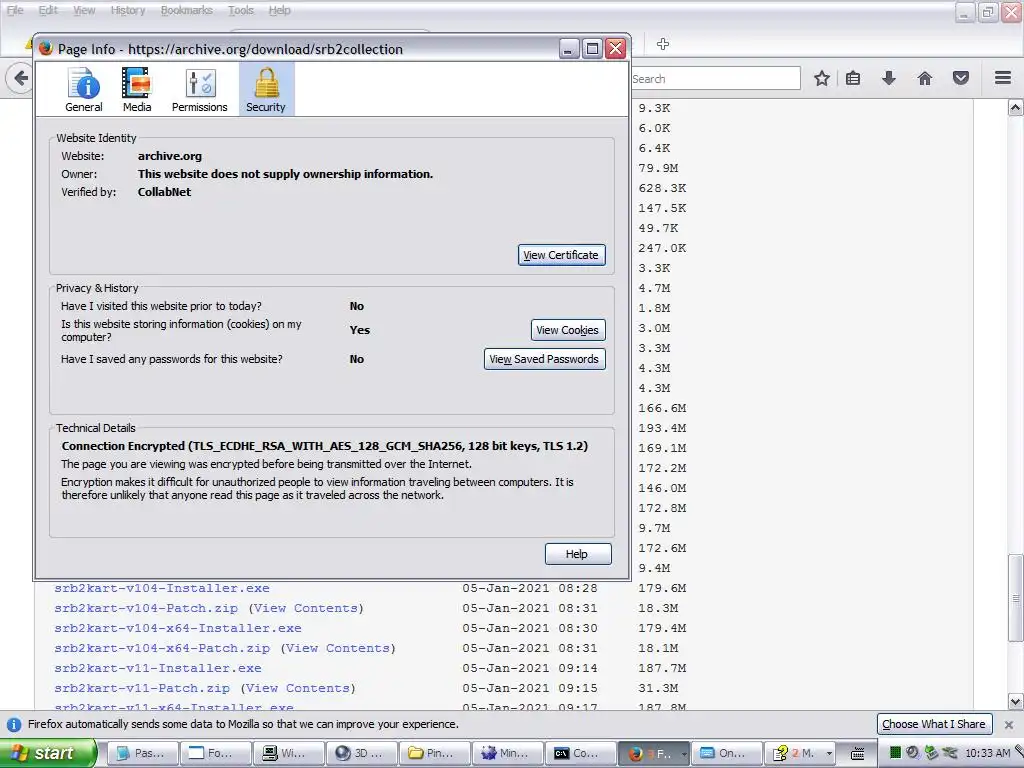Switch to the Wi... taskbar window
The image size is (1024, 768).
coord(289,753)
